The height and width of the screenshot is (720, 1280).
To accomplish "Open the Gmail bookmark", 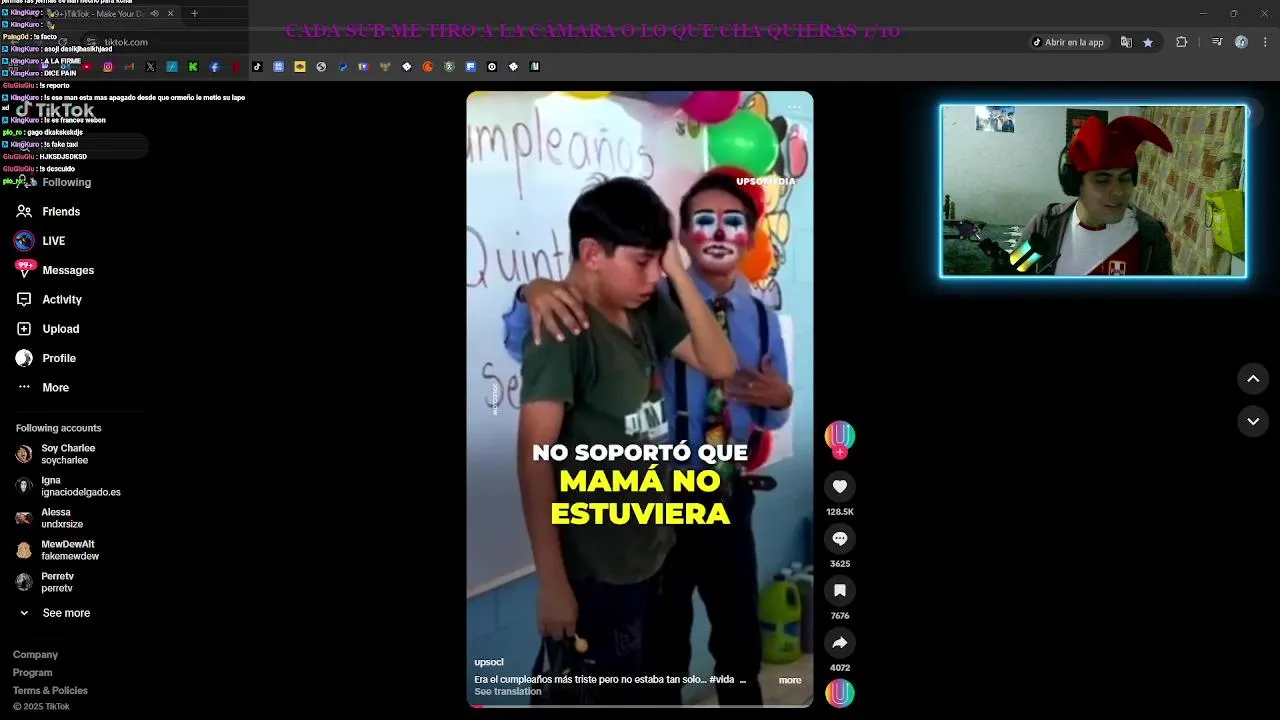I will (129, 67).
